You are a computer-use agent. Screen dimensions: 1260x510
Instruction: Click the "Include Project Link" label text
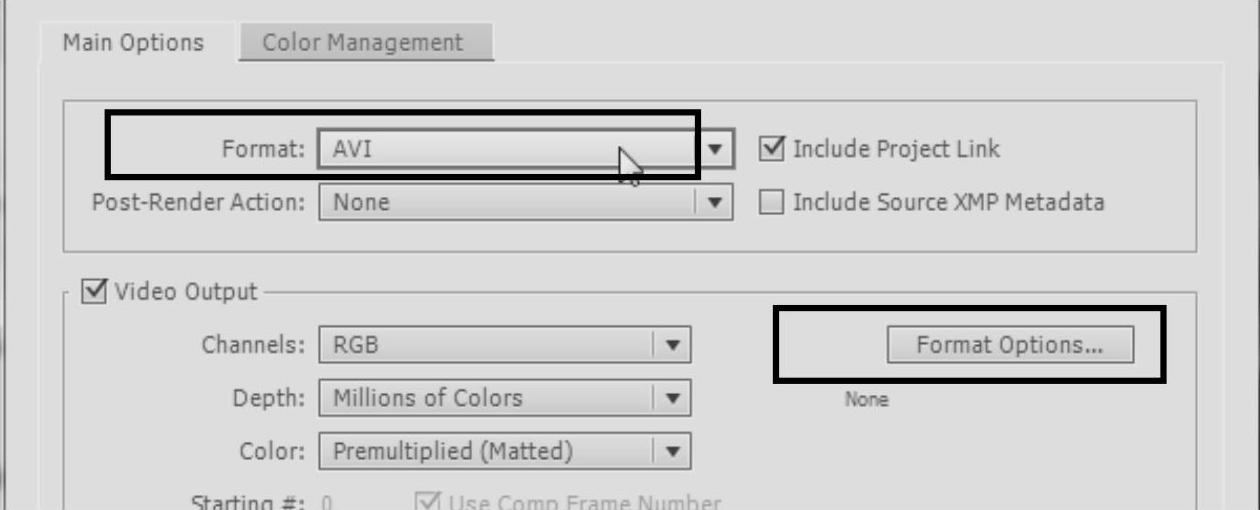tap(896, 149)
